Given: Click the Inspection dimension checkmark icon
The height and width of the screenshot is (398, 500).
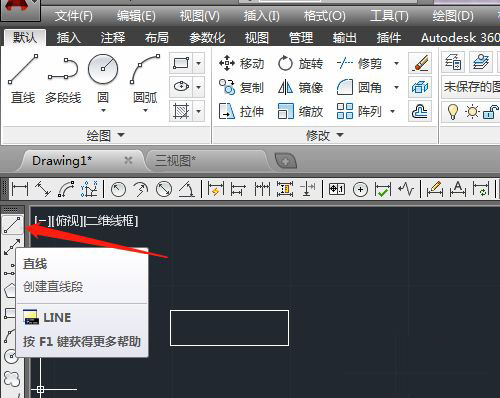Looking at the screenshot, I should [383, 189].
